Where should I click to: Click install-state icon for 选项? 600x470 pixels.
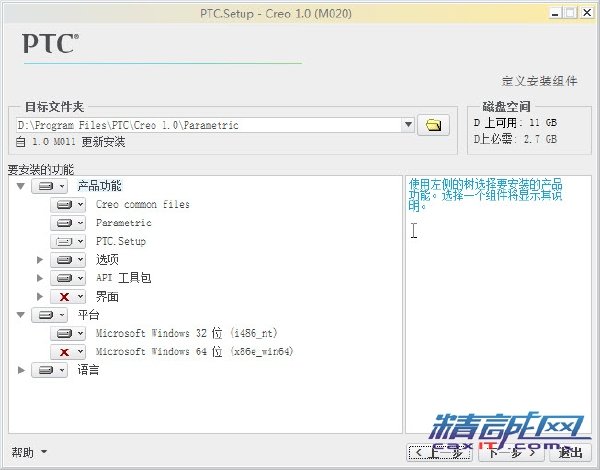tap(64, 260)
